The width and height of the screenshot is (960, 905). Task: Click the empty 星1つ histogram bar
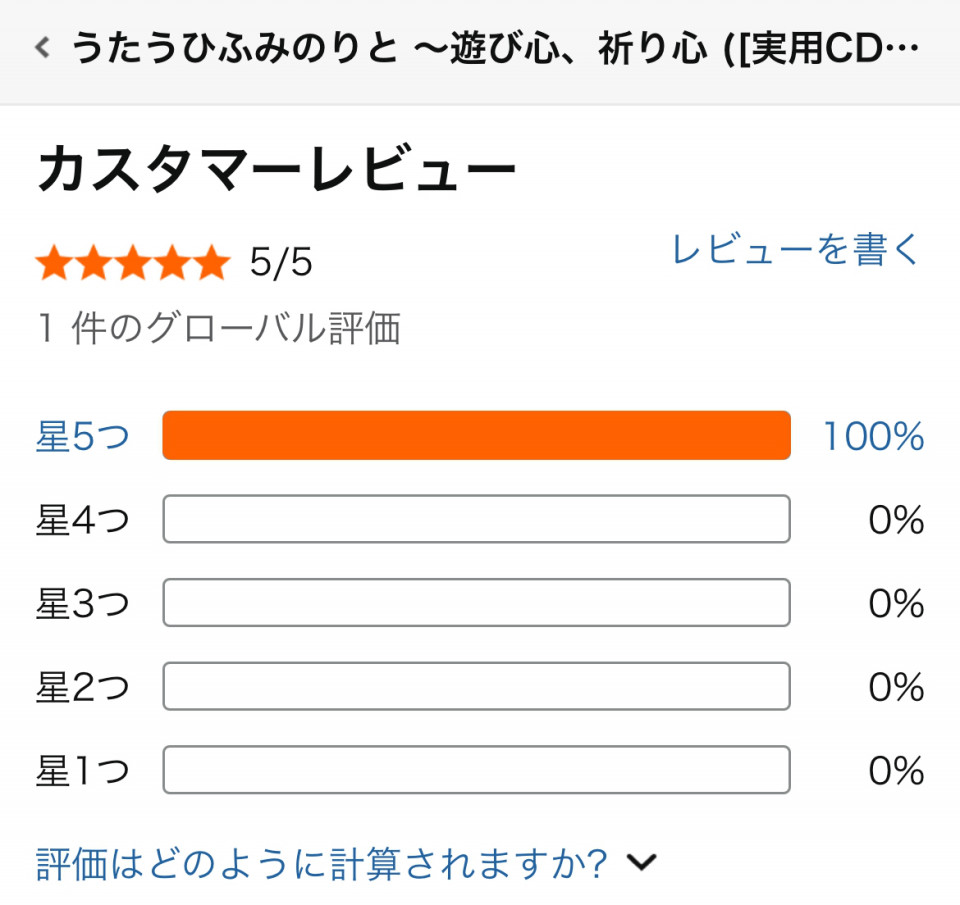(x=476, y=770)
